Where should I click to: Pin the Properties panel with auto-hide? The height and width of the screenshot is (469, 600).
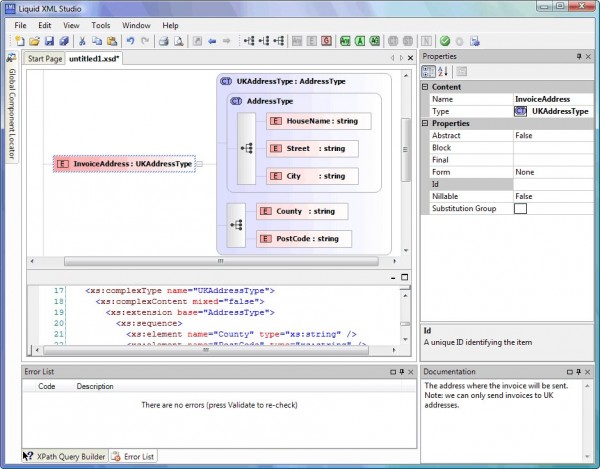579,57
